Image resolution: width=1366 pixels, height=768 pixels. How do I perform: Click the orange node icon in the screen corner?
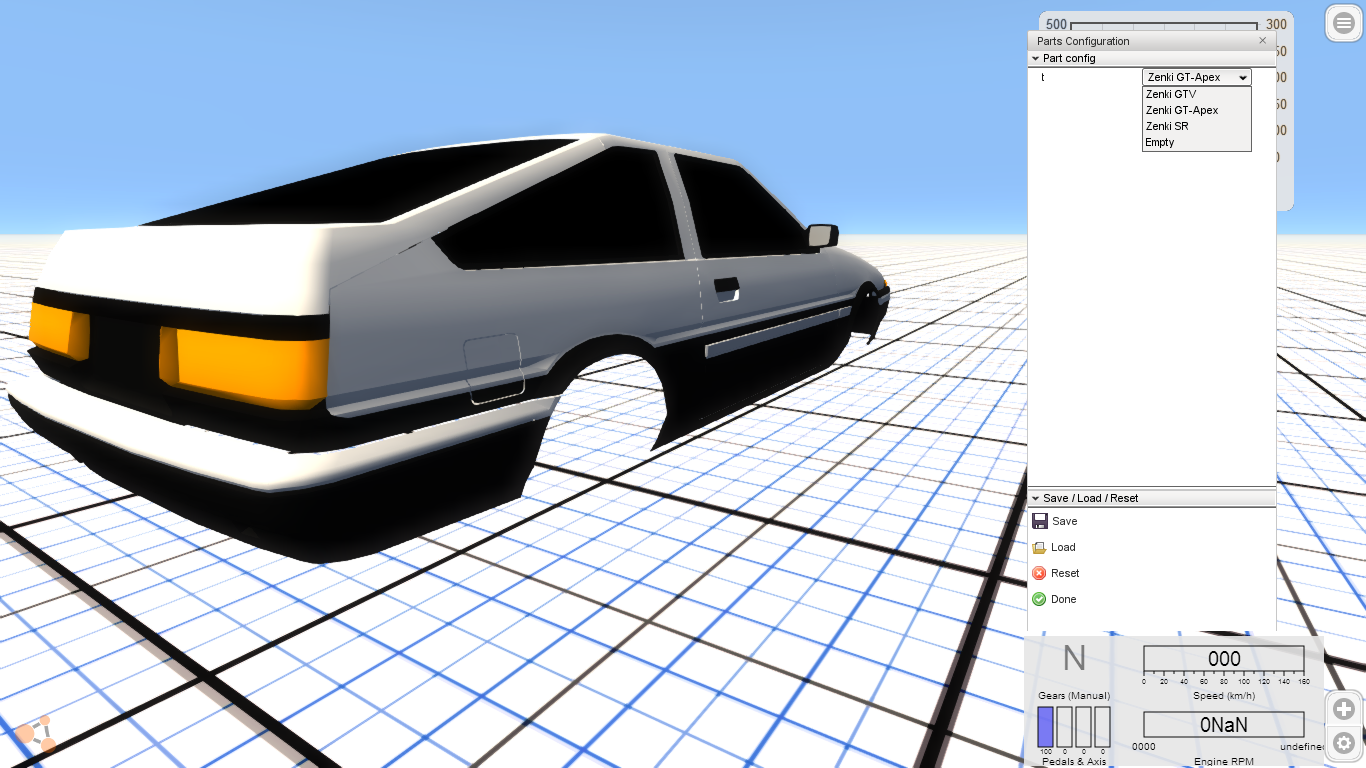point(34,734)
